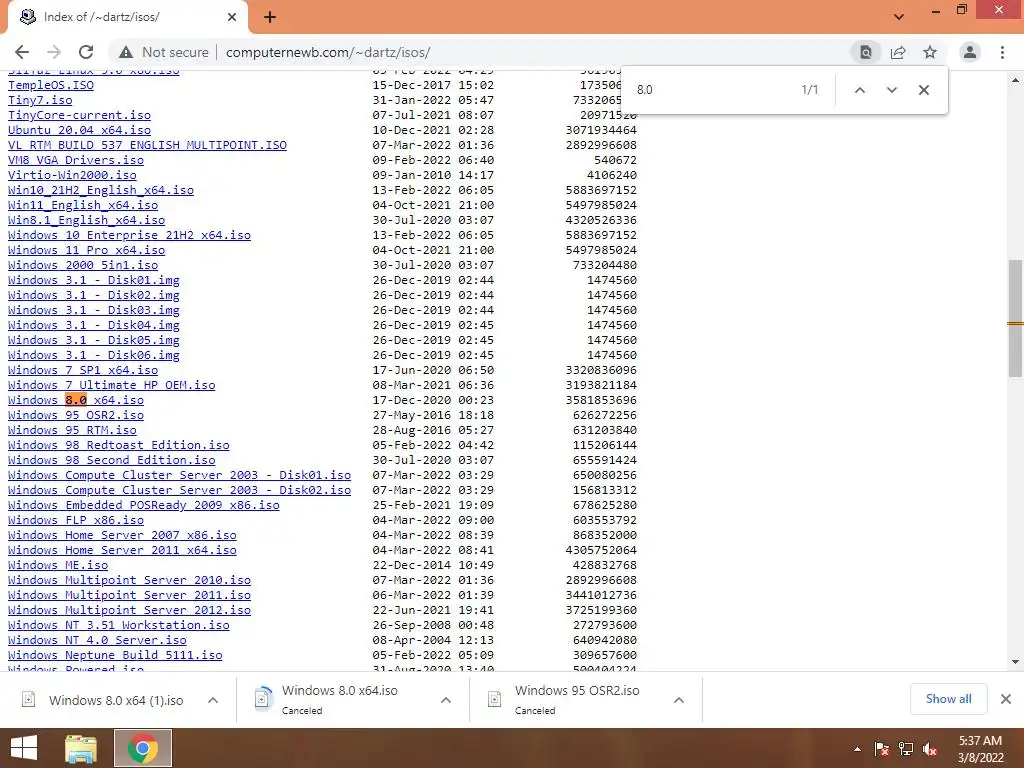1024x768 pixels.
Task: Download Ubuntu_20.04_x64.iso
Action: point(79,130)
